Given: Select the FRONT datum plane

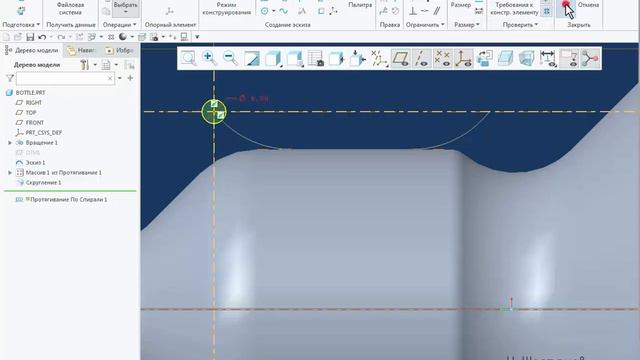Looking at the screenshot, I should click(x=35, y=122).
